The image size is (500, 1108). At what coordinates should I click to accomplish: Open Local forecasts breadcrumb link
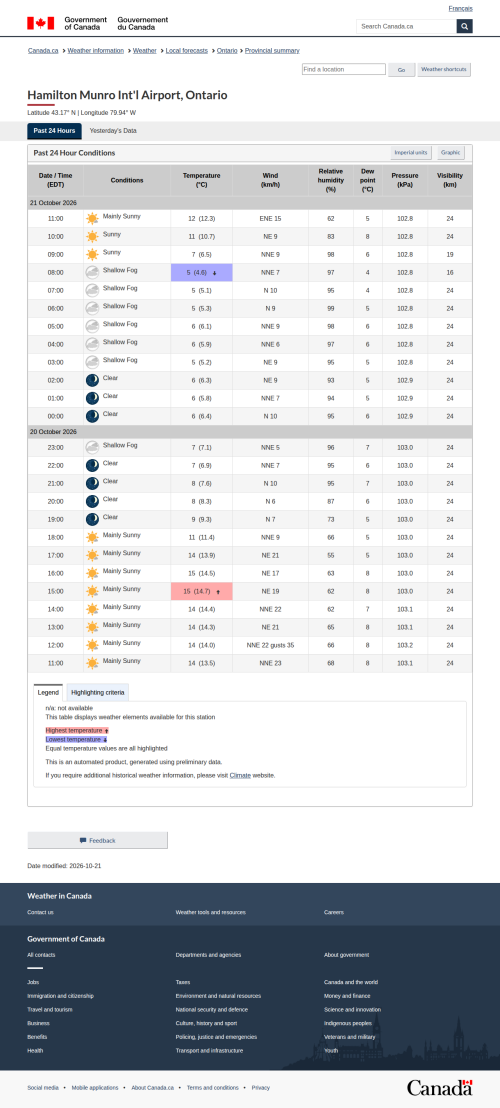[x=186, y=51]
